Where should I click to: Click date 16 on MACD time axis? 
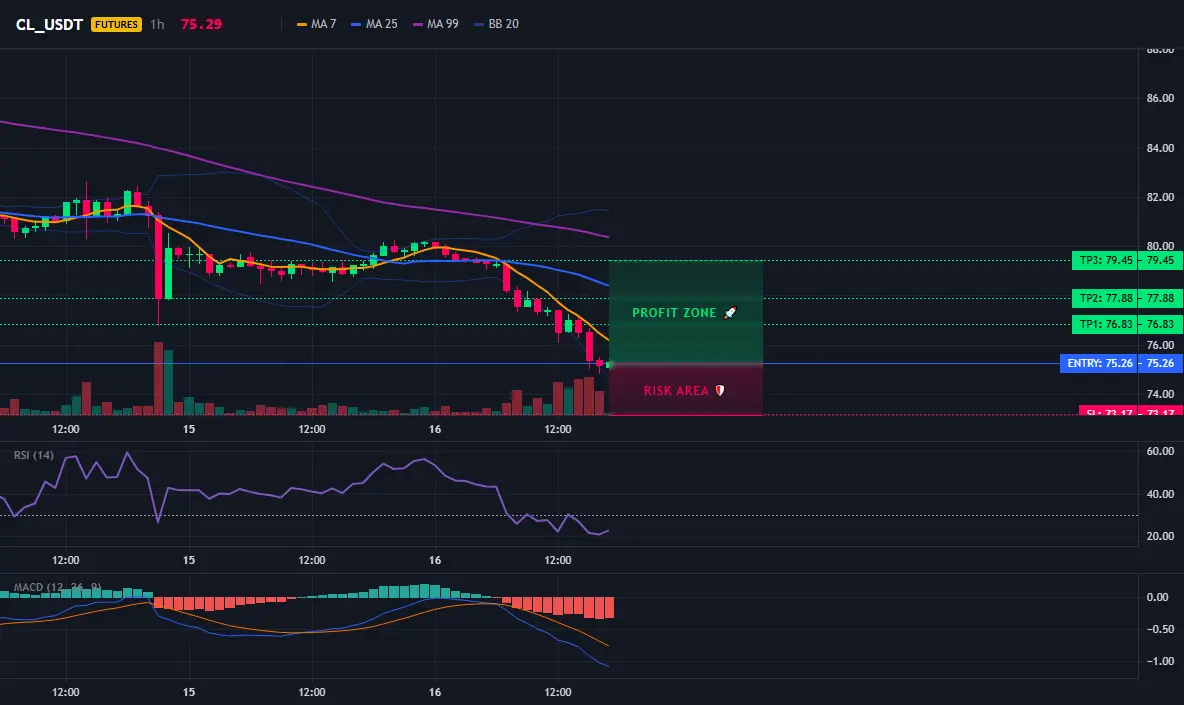click(x=435, y=692)
